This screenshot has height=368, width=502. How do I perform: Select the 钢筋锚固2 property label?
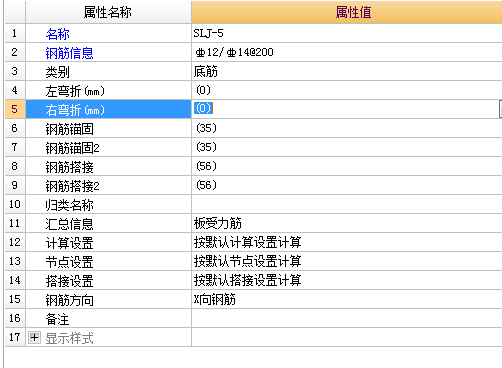click(72, 148)
